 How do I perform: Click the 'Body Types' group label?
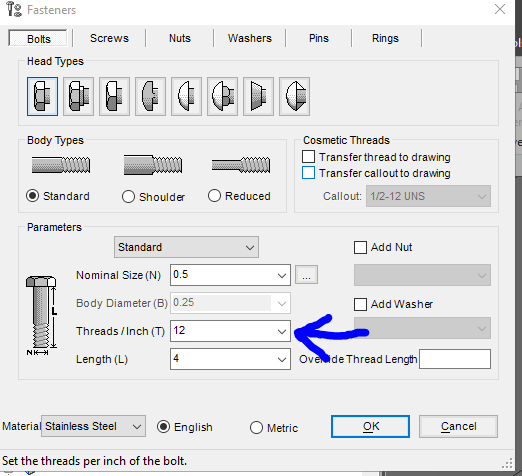(55, 140)
